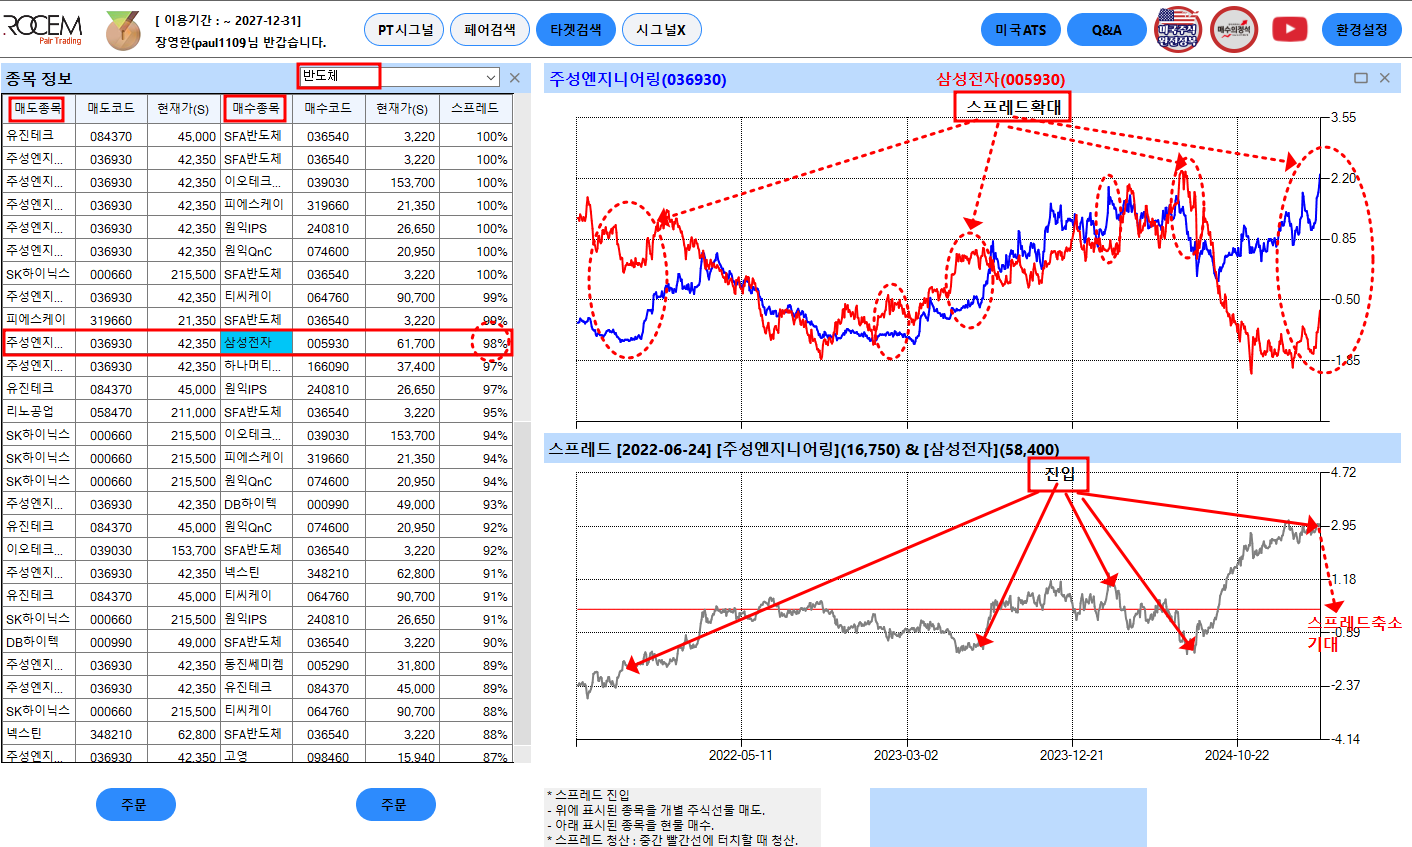Viewport: 1412px width, 847px height.
Task: Select the 리노공업 sell stock row
Action: click(x=38, y=412)
